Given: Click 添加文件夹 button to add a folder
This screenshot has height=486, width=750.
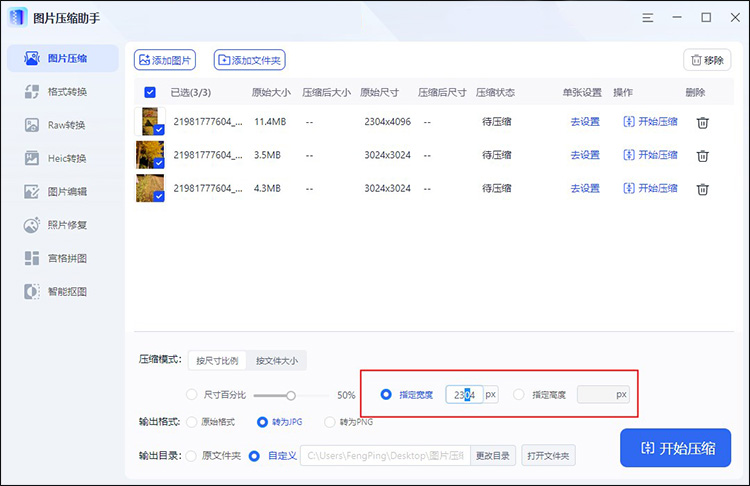Looking at the screenshot, I should 250,60.
